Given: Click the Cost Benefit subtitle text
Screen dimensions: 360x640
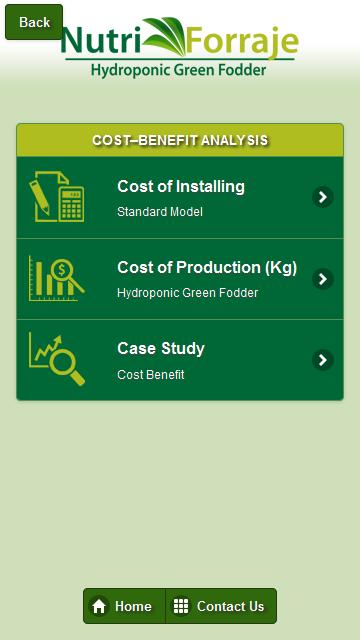Looking at the screenshot, I should [151, 375].
